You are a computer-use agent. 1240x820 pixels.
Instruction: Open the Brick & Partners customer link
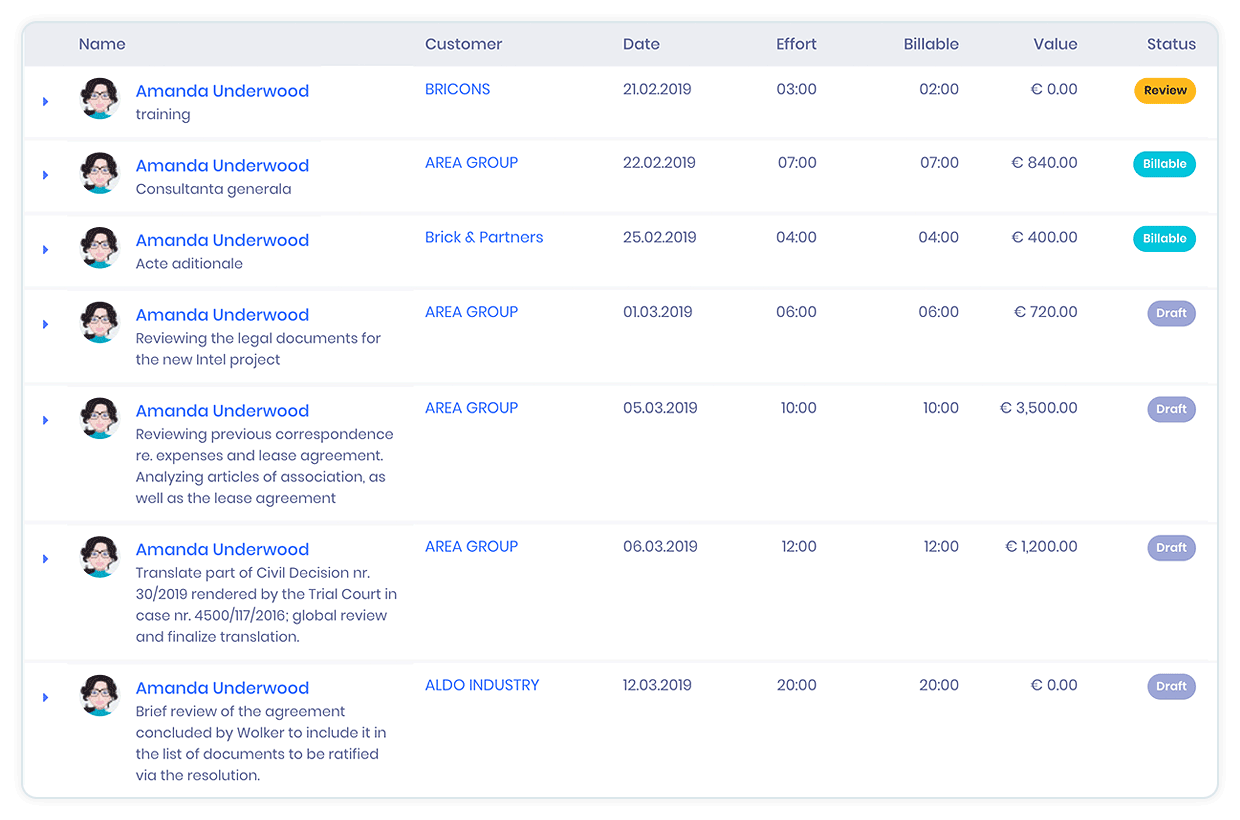pyautogui.click(x=484, y=237)
